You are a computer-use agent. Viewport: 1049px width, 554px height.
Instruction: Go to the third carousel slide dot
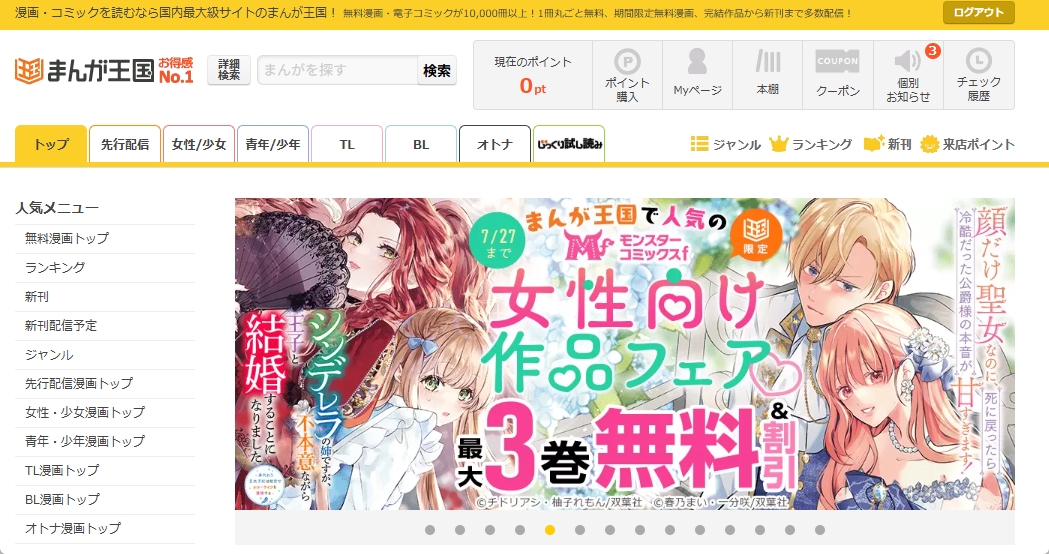coord(490,530)
